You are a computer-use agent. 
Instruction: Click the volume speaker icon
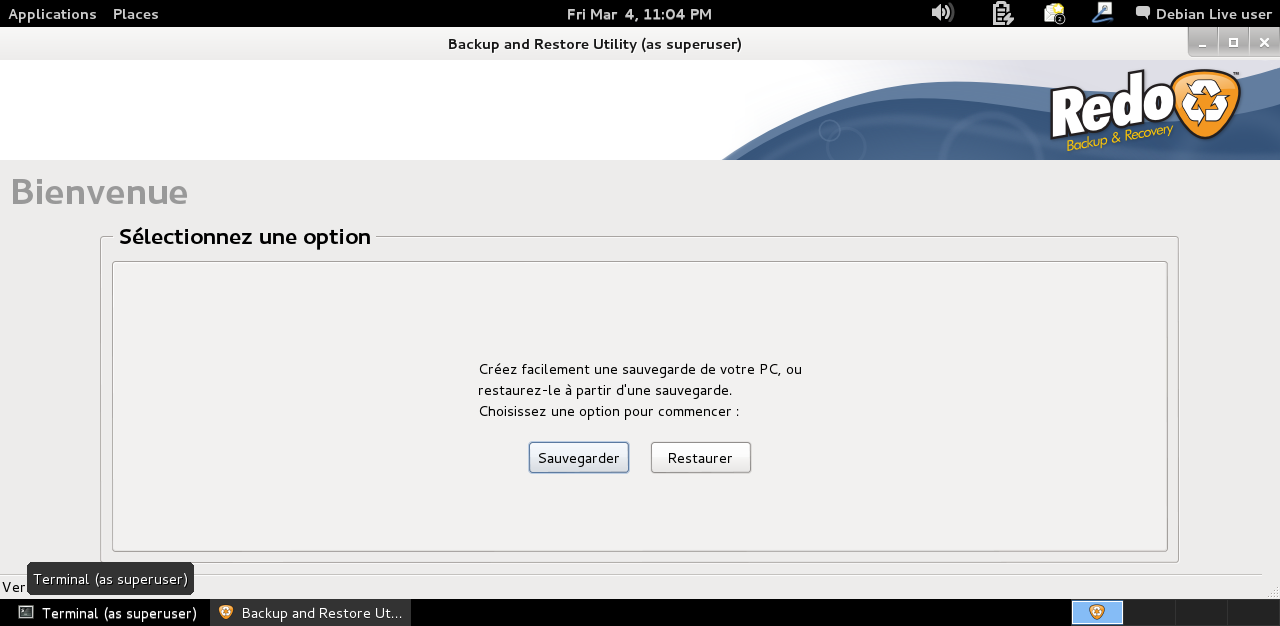pos(941,13)
